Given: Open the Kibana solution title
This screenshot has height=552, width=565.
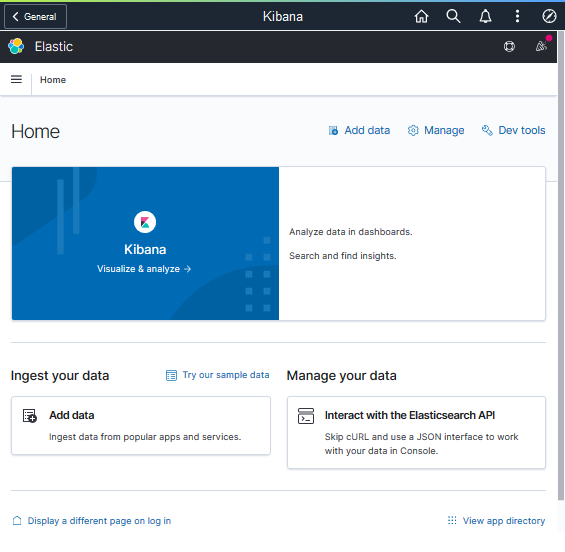Looking at the screenshot, I should [x=145, y=249].
